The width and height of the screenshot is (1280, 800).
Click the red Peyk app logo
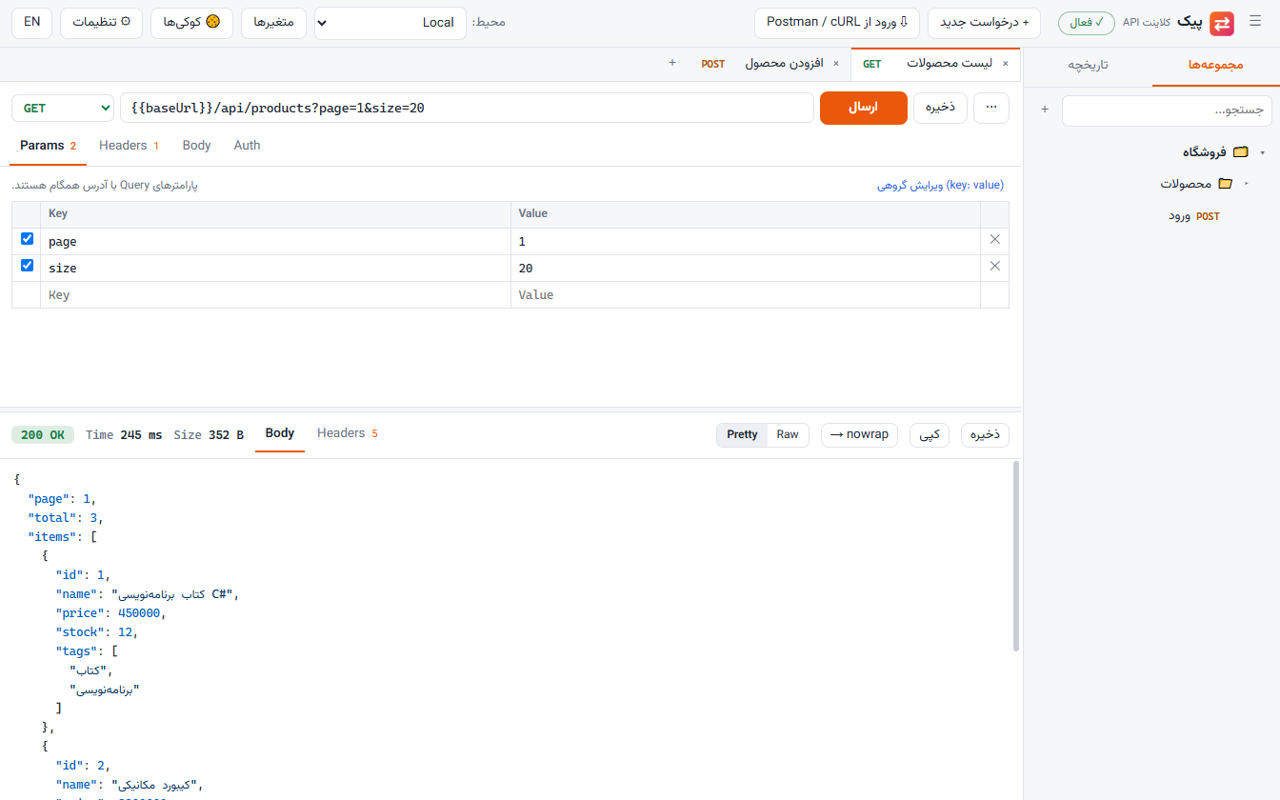point(1221,23)
